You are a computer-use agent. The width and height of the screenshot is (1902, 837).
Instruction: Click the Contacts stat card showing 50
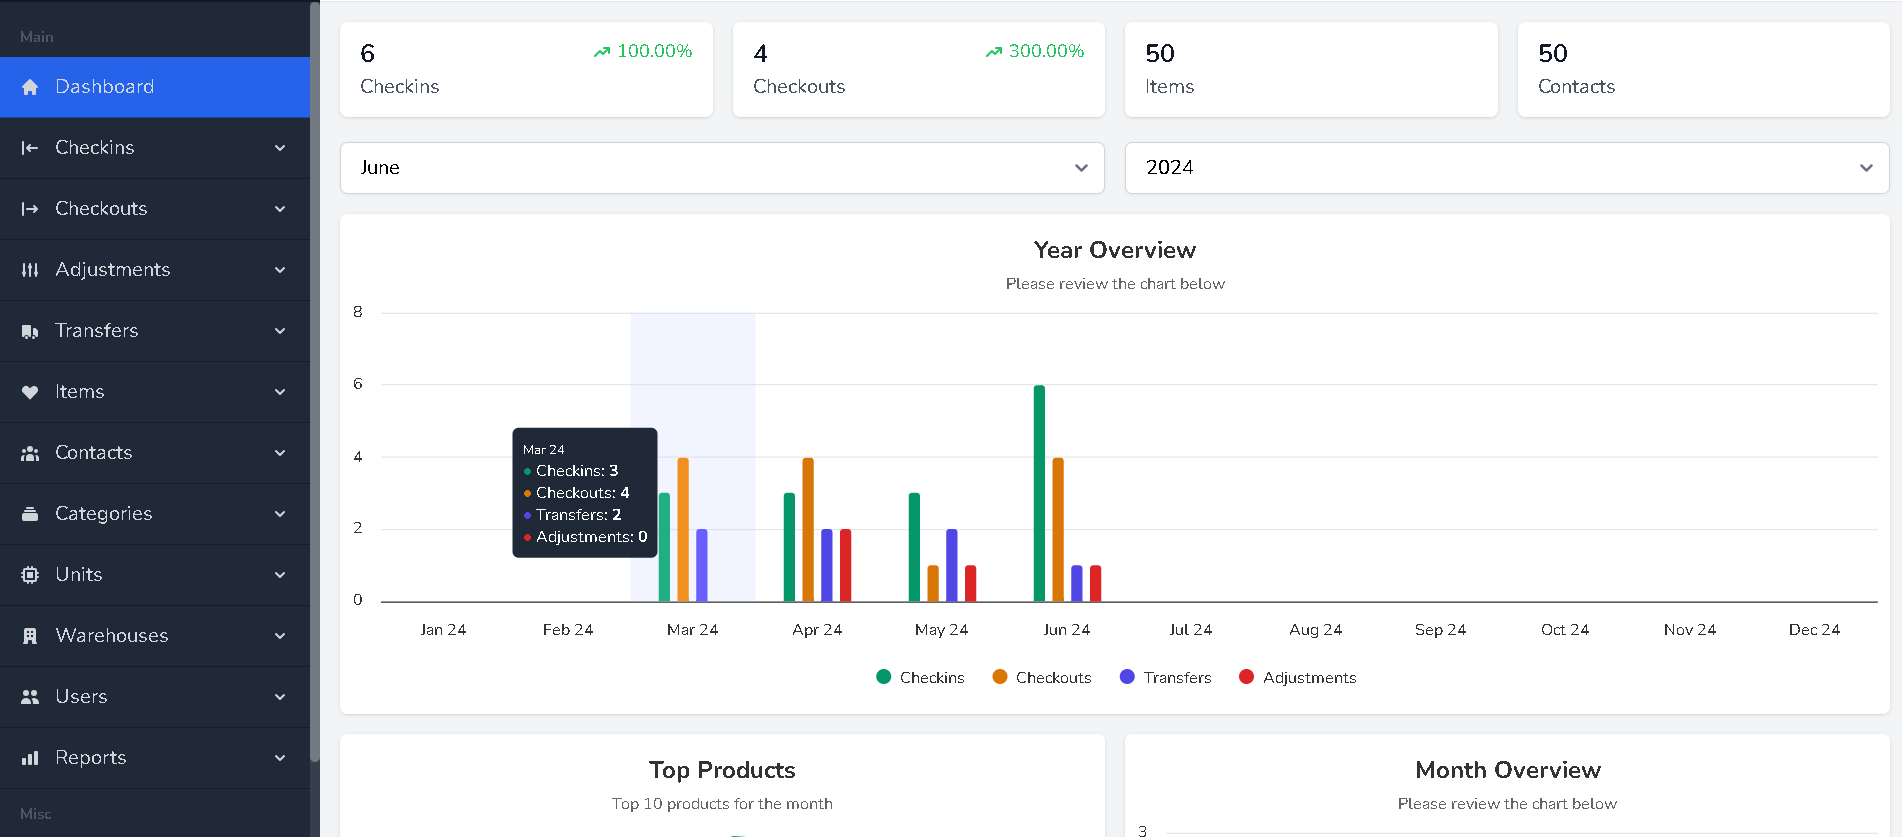pyautogui.click(x=1702, y=69)
